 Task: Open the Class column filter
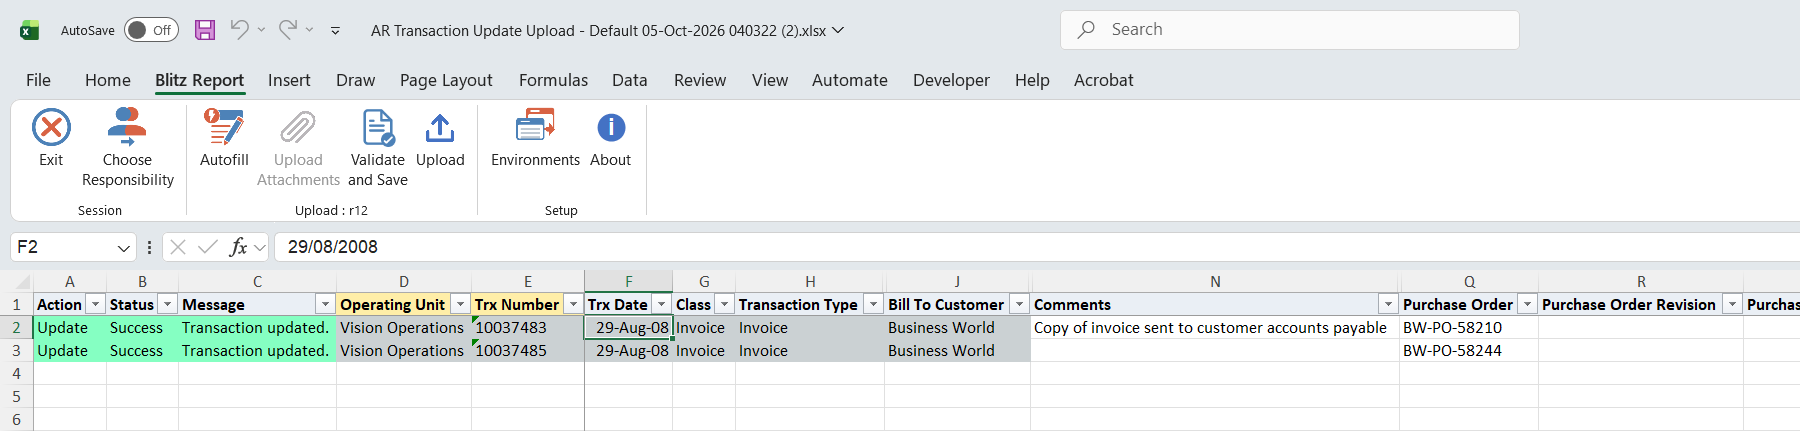coord(725,304)
